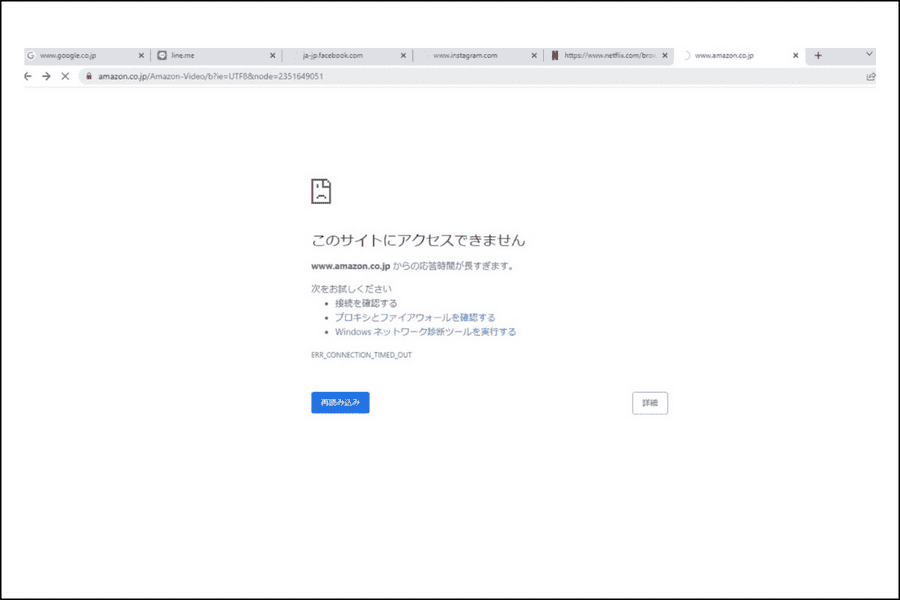Click the bold www.amazon.co.jp hostname text

(351, 266)
